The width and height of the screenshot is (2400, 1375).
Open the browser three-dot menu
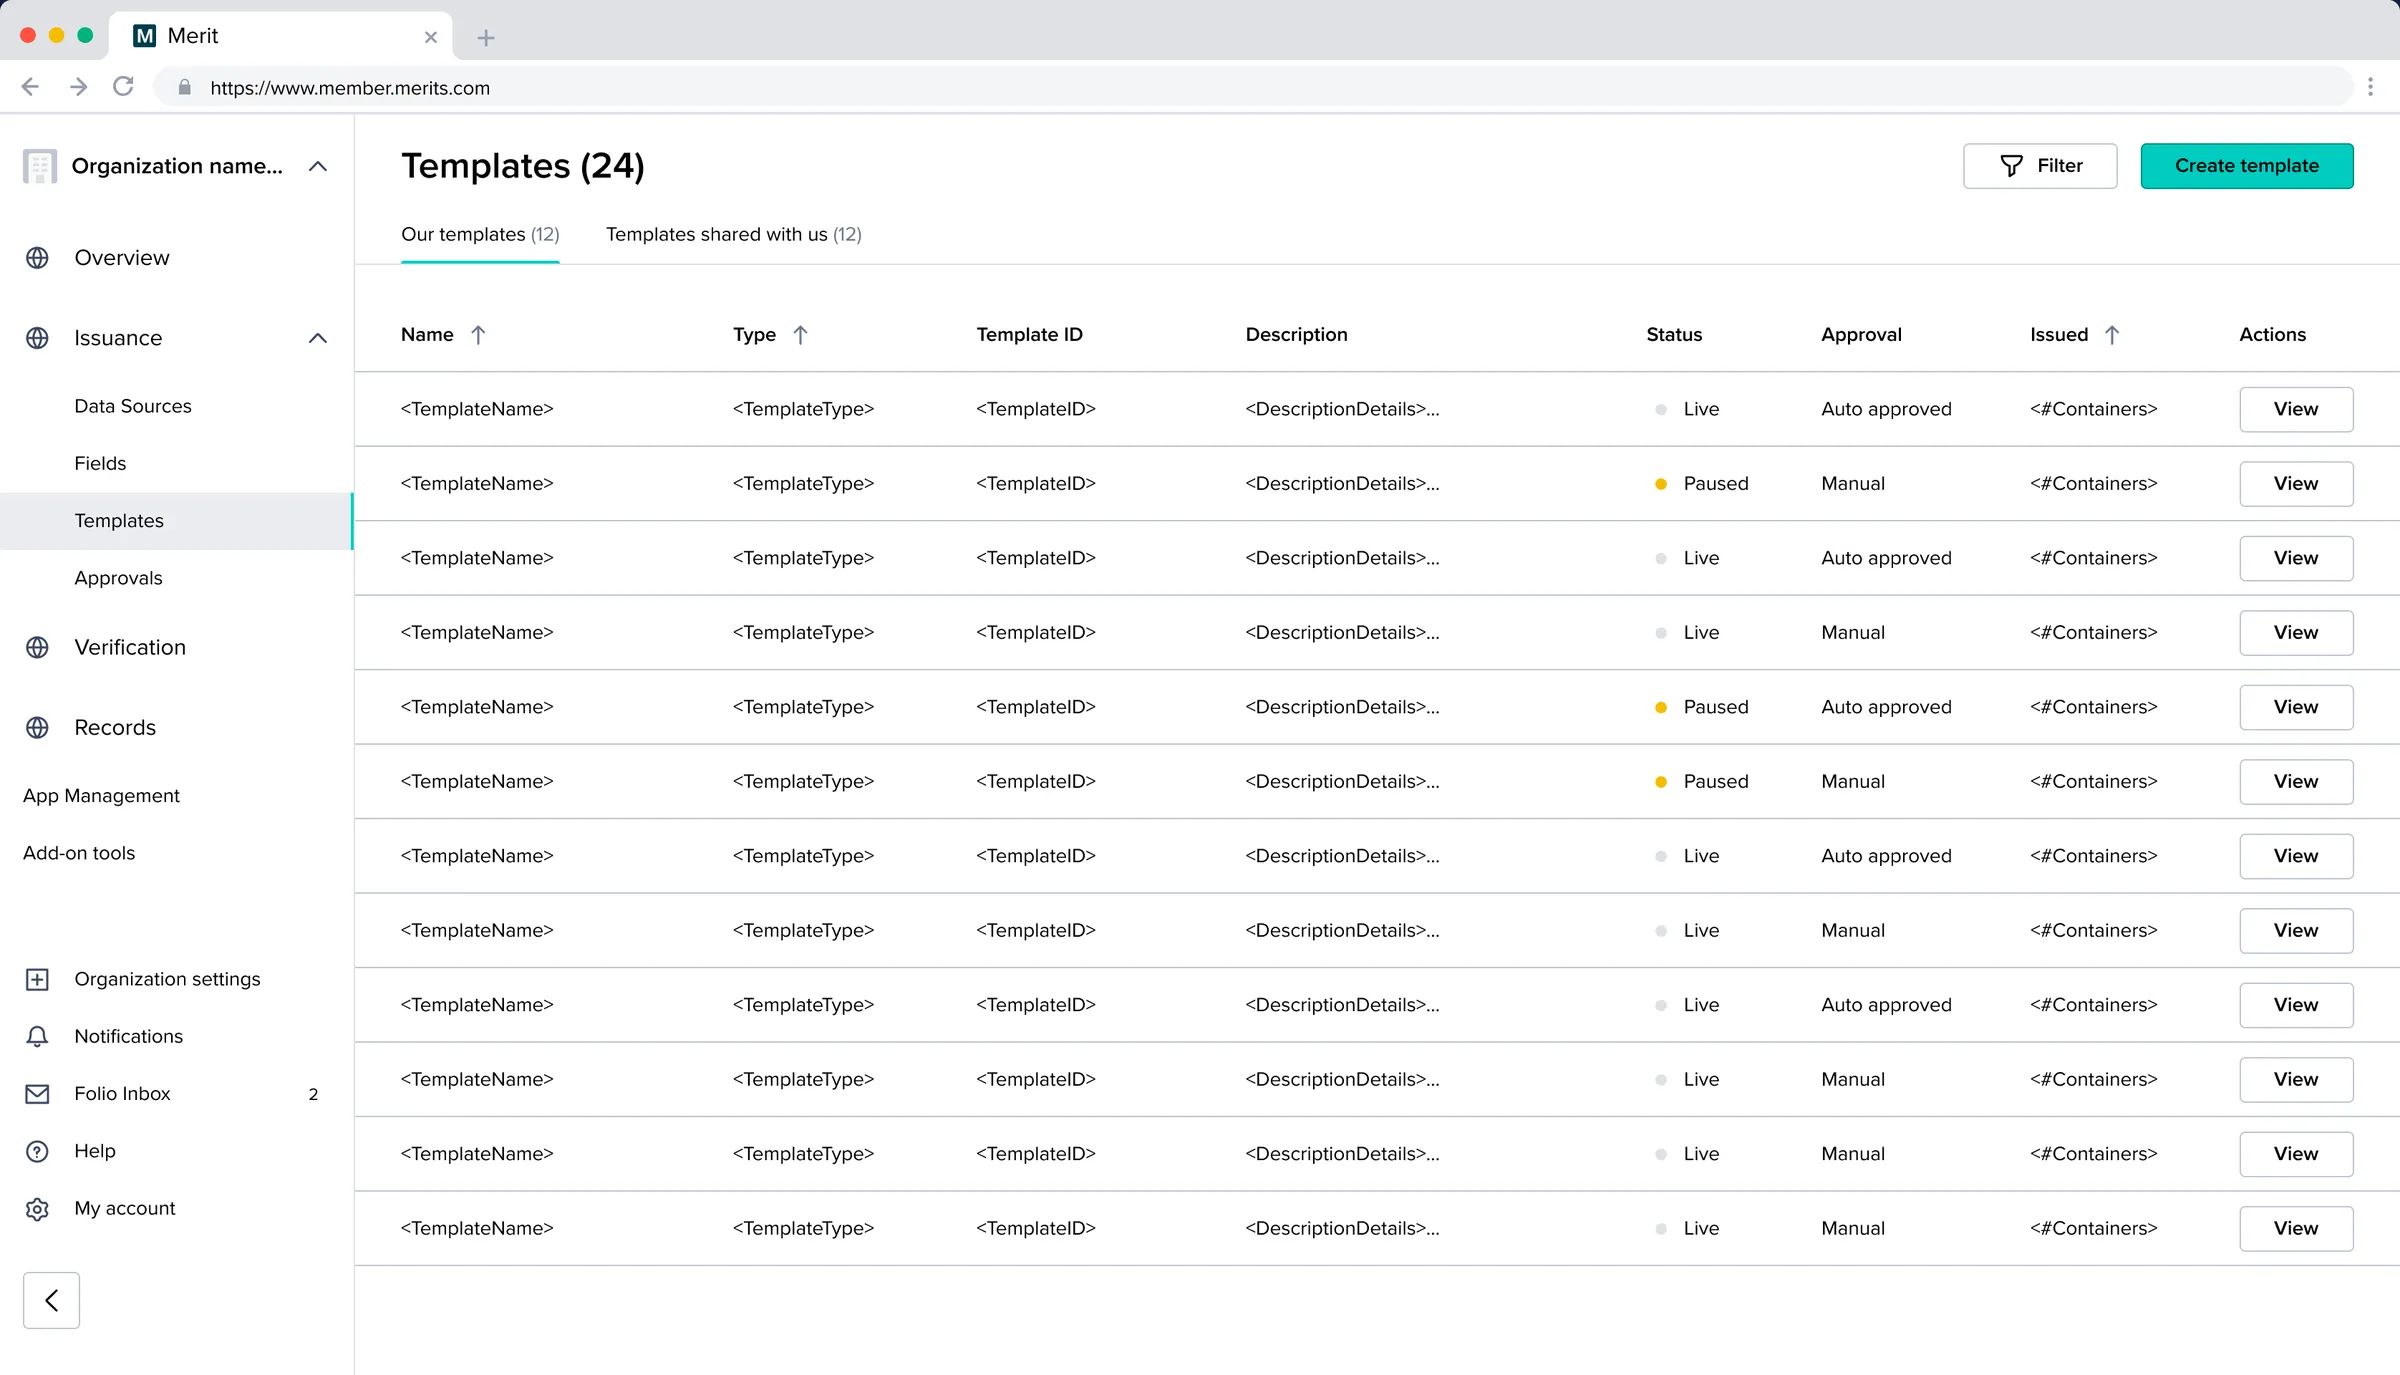tap(2370, 87)
